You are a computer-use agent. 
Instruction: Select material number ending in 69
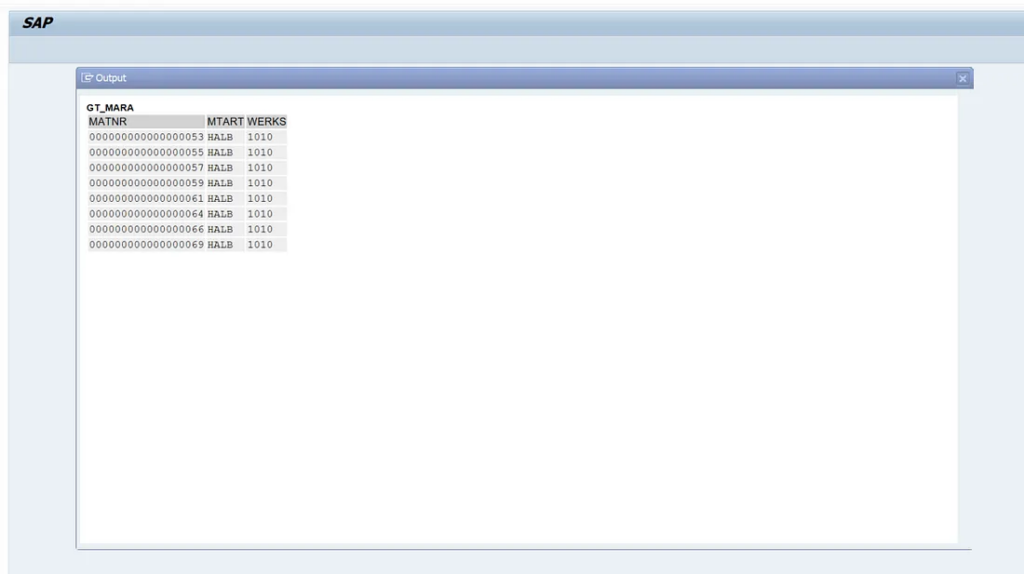click(x=146, y=245)
